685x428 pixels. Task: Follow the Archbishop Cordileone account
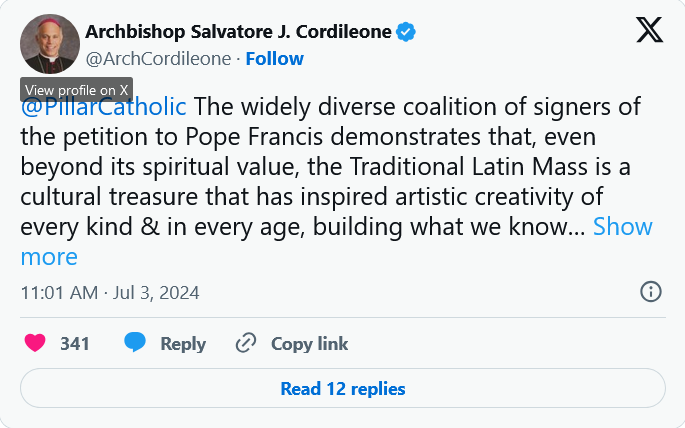275,59
